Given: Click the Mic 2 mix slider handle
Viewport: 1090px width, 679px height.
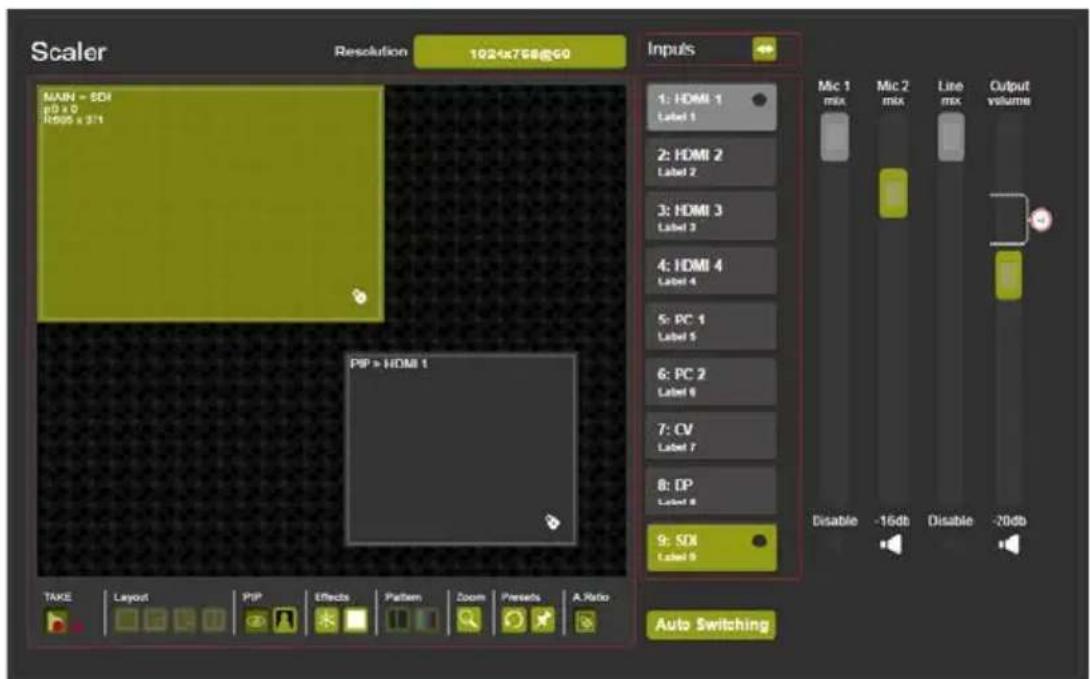Looking at the screenshot, I should [x=893, y=193].
